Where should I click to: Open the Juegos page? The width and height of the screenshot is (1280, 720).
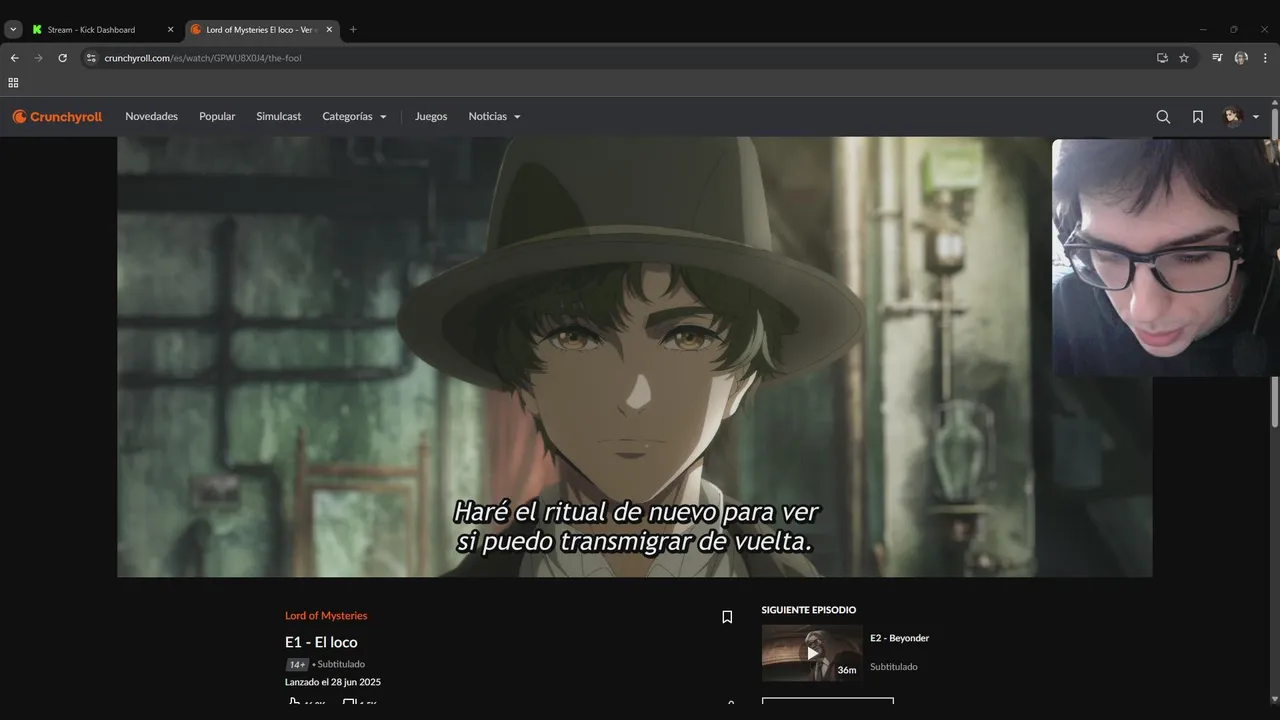(x=431, y=117)
